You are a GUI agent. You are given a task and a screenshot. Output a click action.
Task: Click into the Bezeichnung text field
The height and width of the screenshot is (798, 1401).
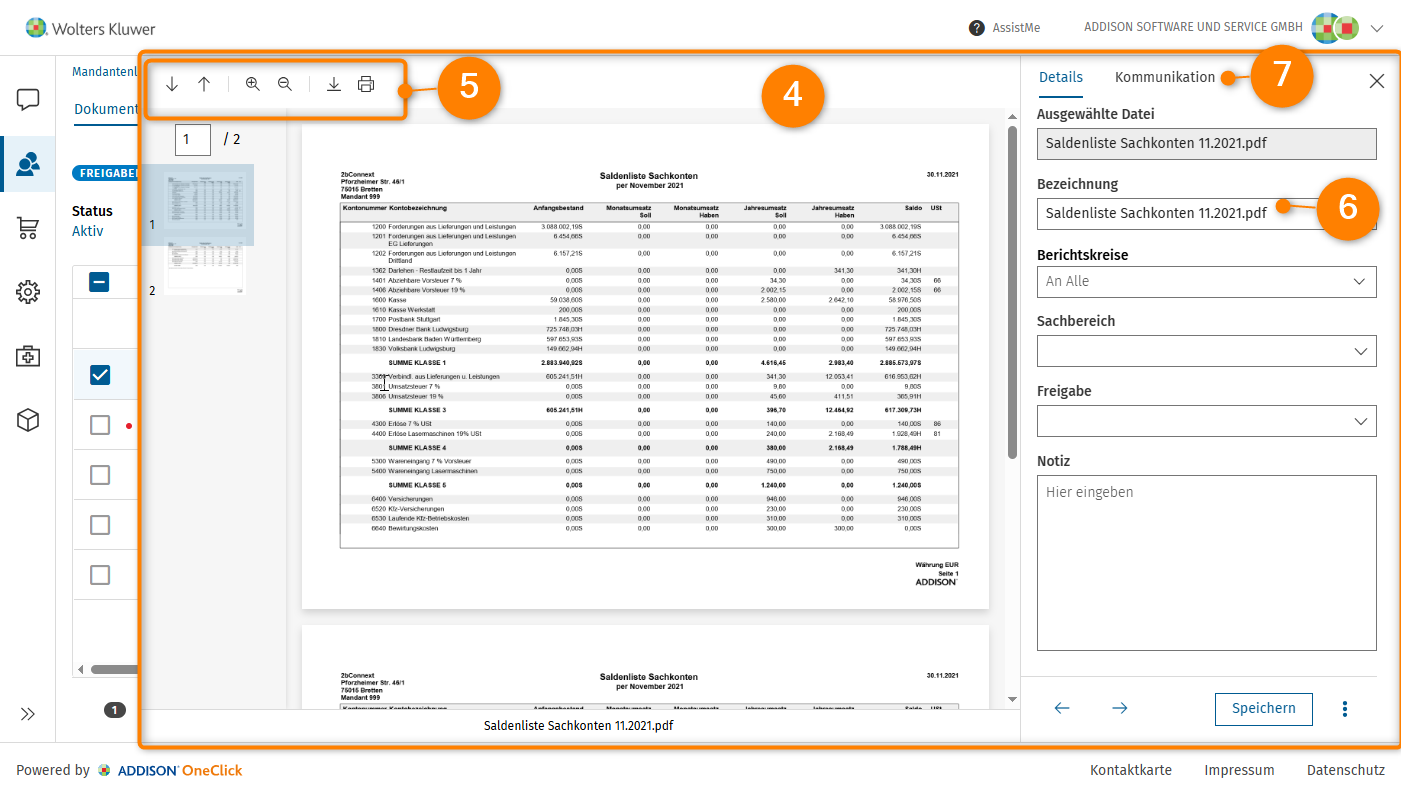click(x=1207, y=213)
